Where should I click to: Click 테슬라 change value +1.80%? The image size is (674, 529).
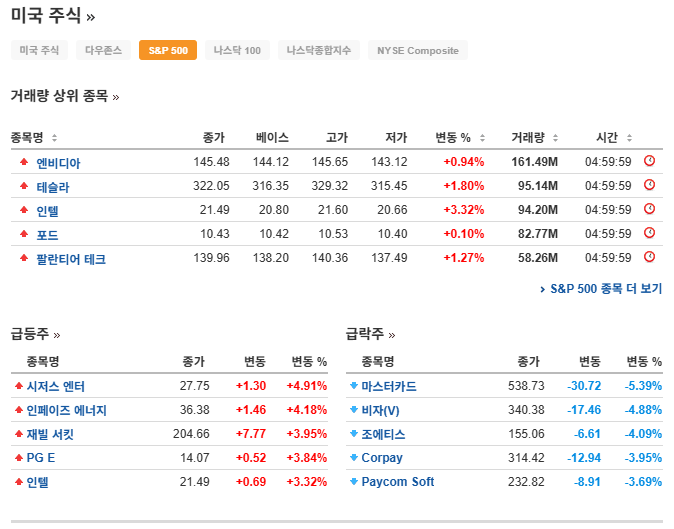[x=464, y=186]
